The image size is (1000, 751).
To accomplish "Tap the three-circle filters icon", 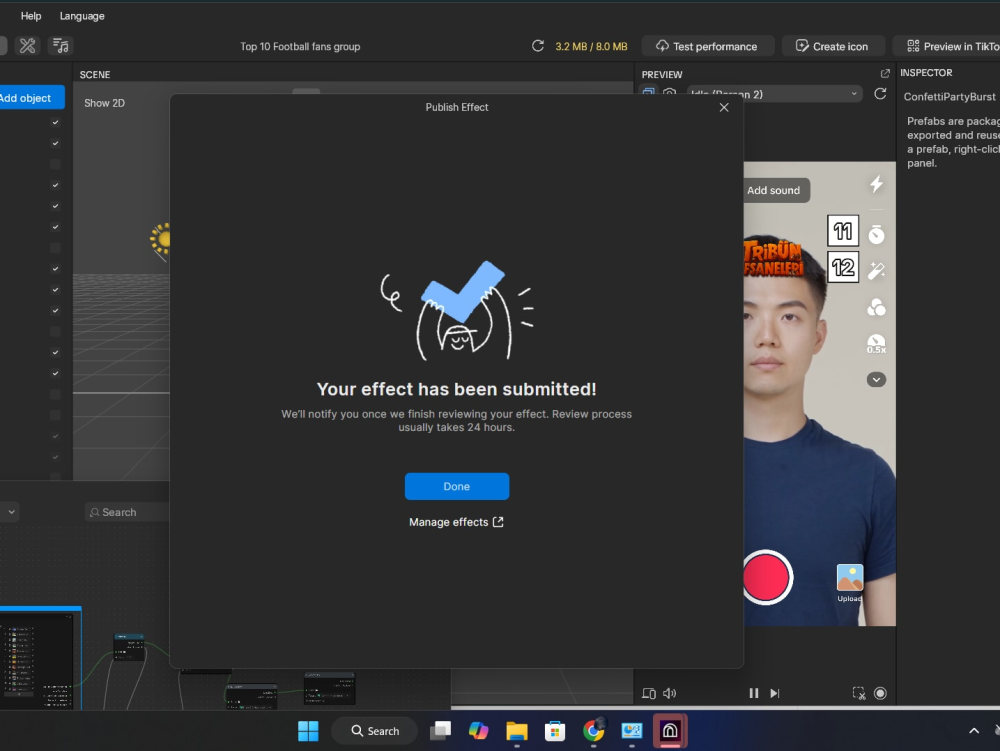I will (876, 307).
